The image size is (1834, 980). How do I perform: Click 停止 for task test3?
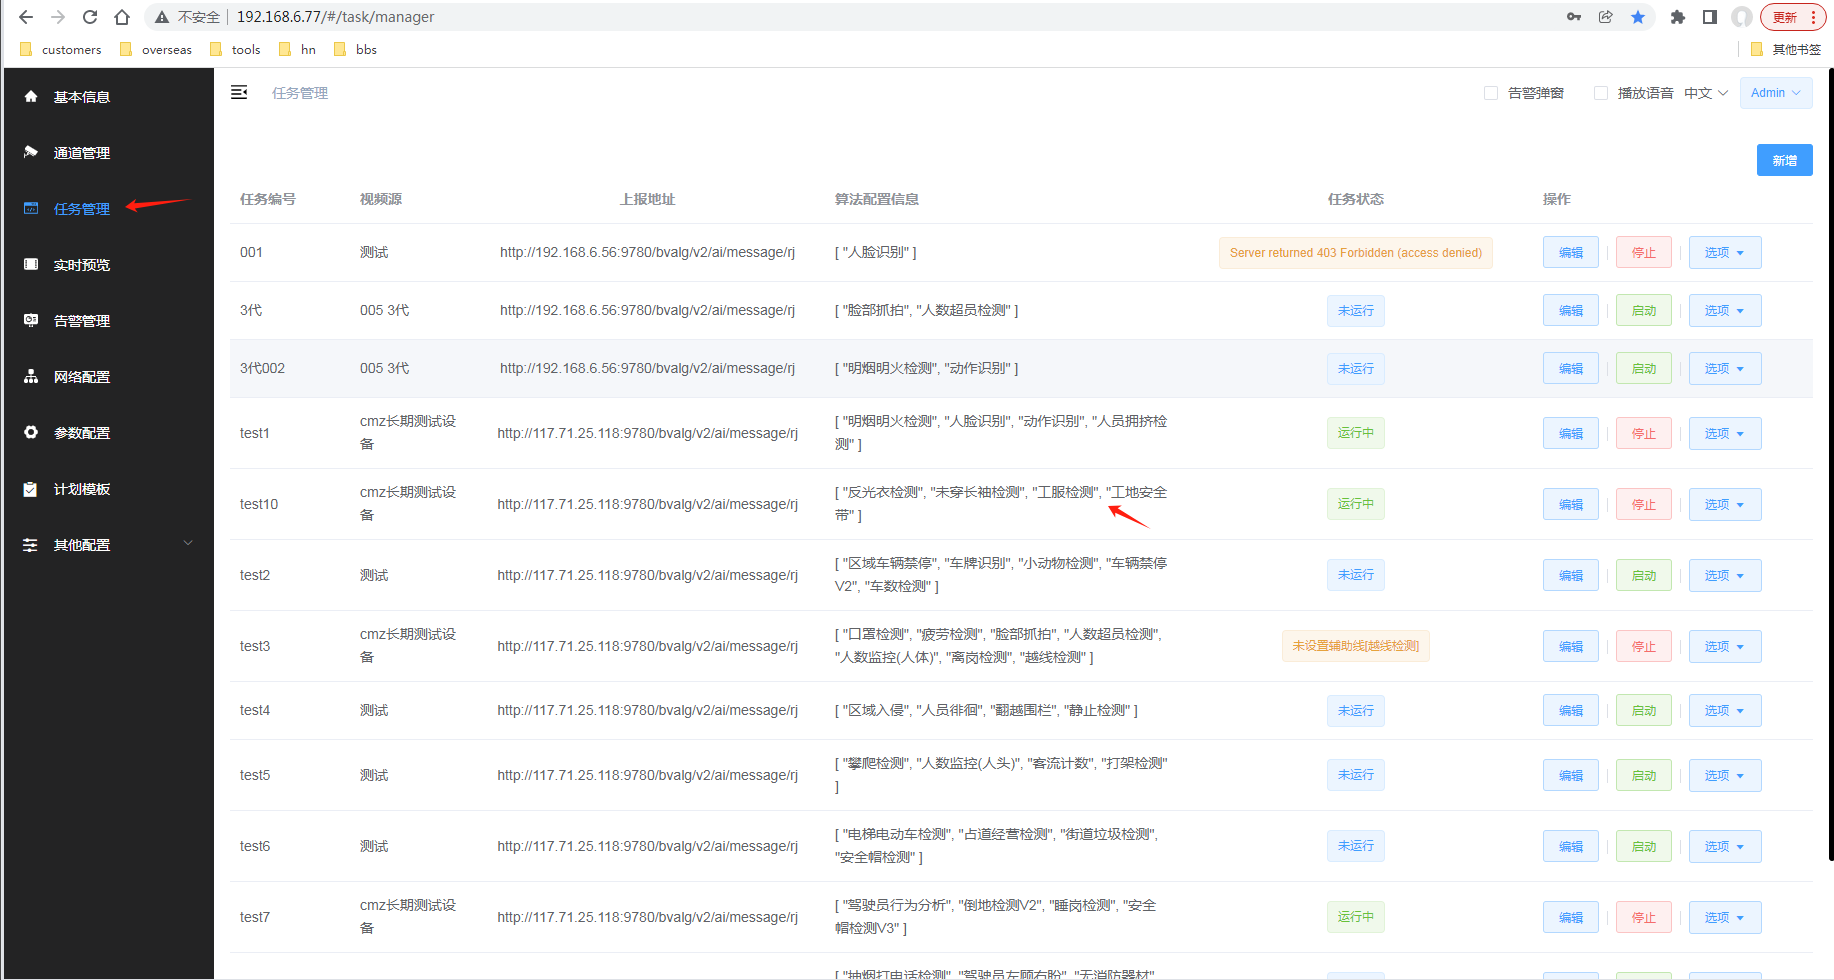(x=1644, y=646)
